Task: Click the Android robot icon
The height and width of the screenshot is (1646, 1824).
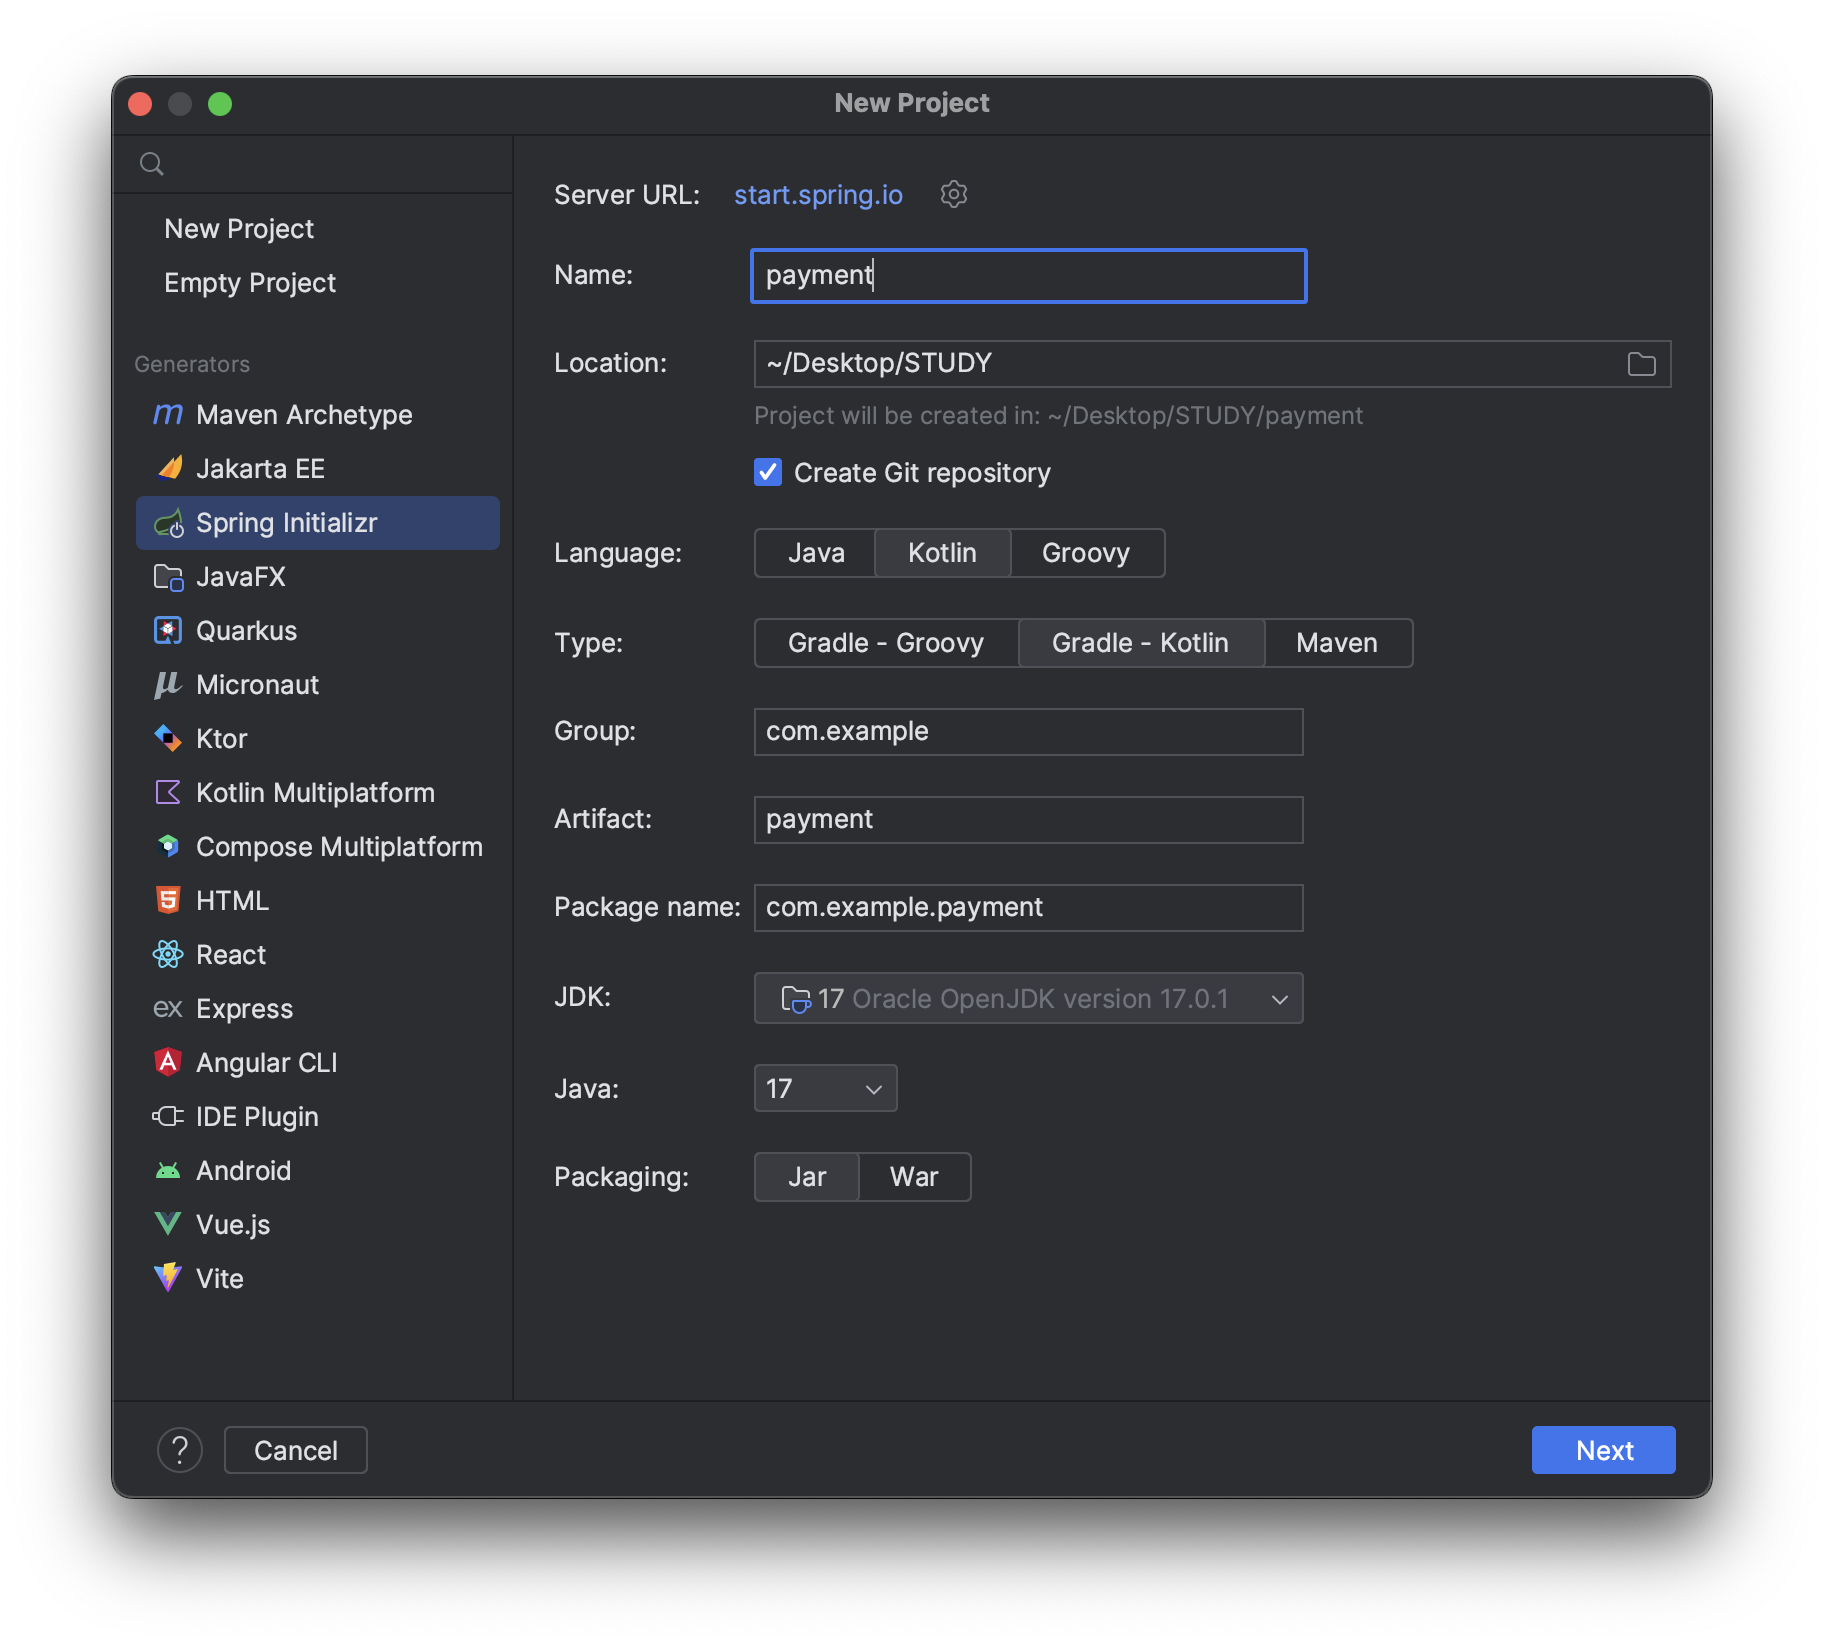Action: [168, 1170]
